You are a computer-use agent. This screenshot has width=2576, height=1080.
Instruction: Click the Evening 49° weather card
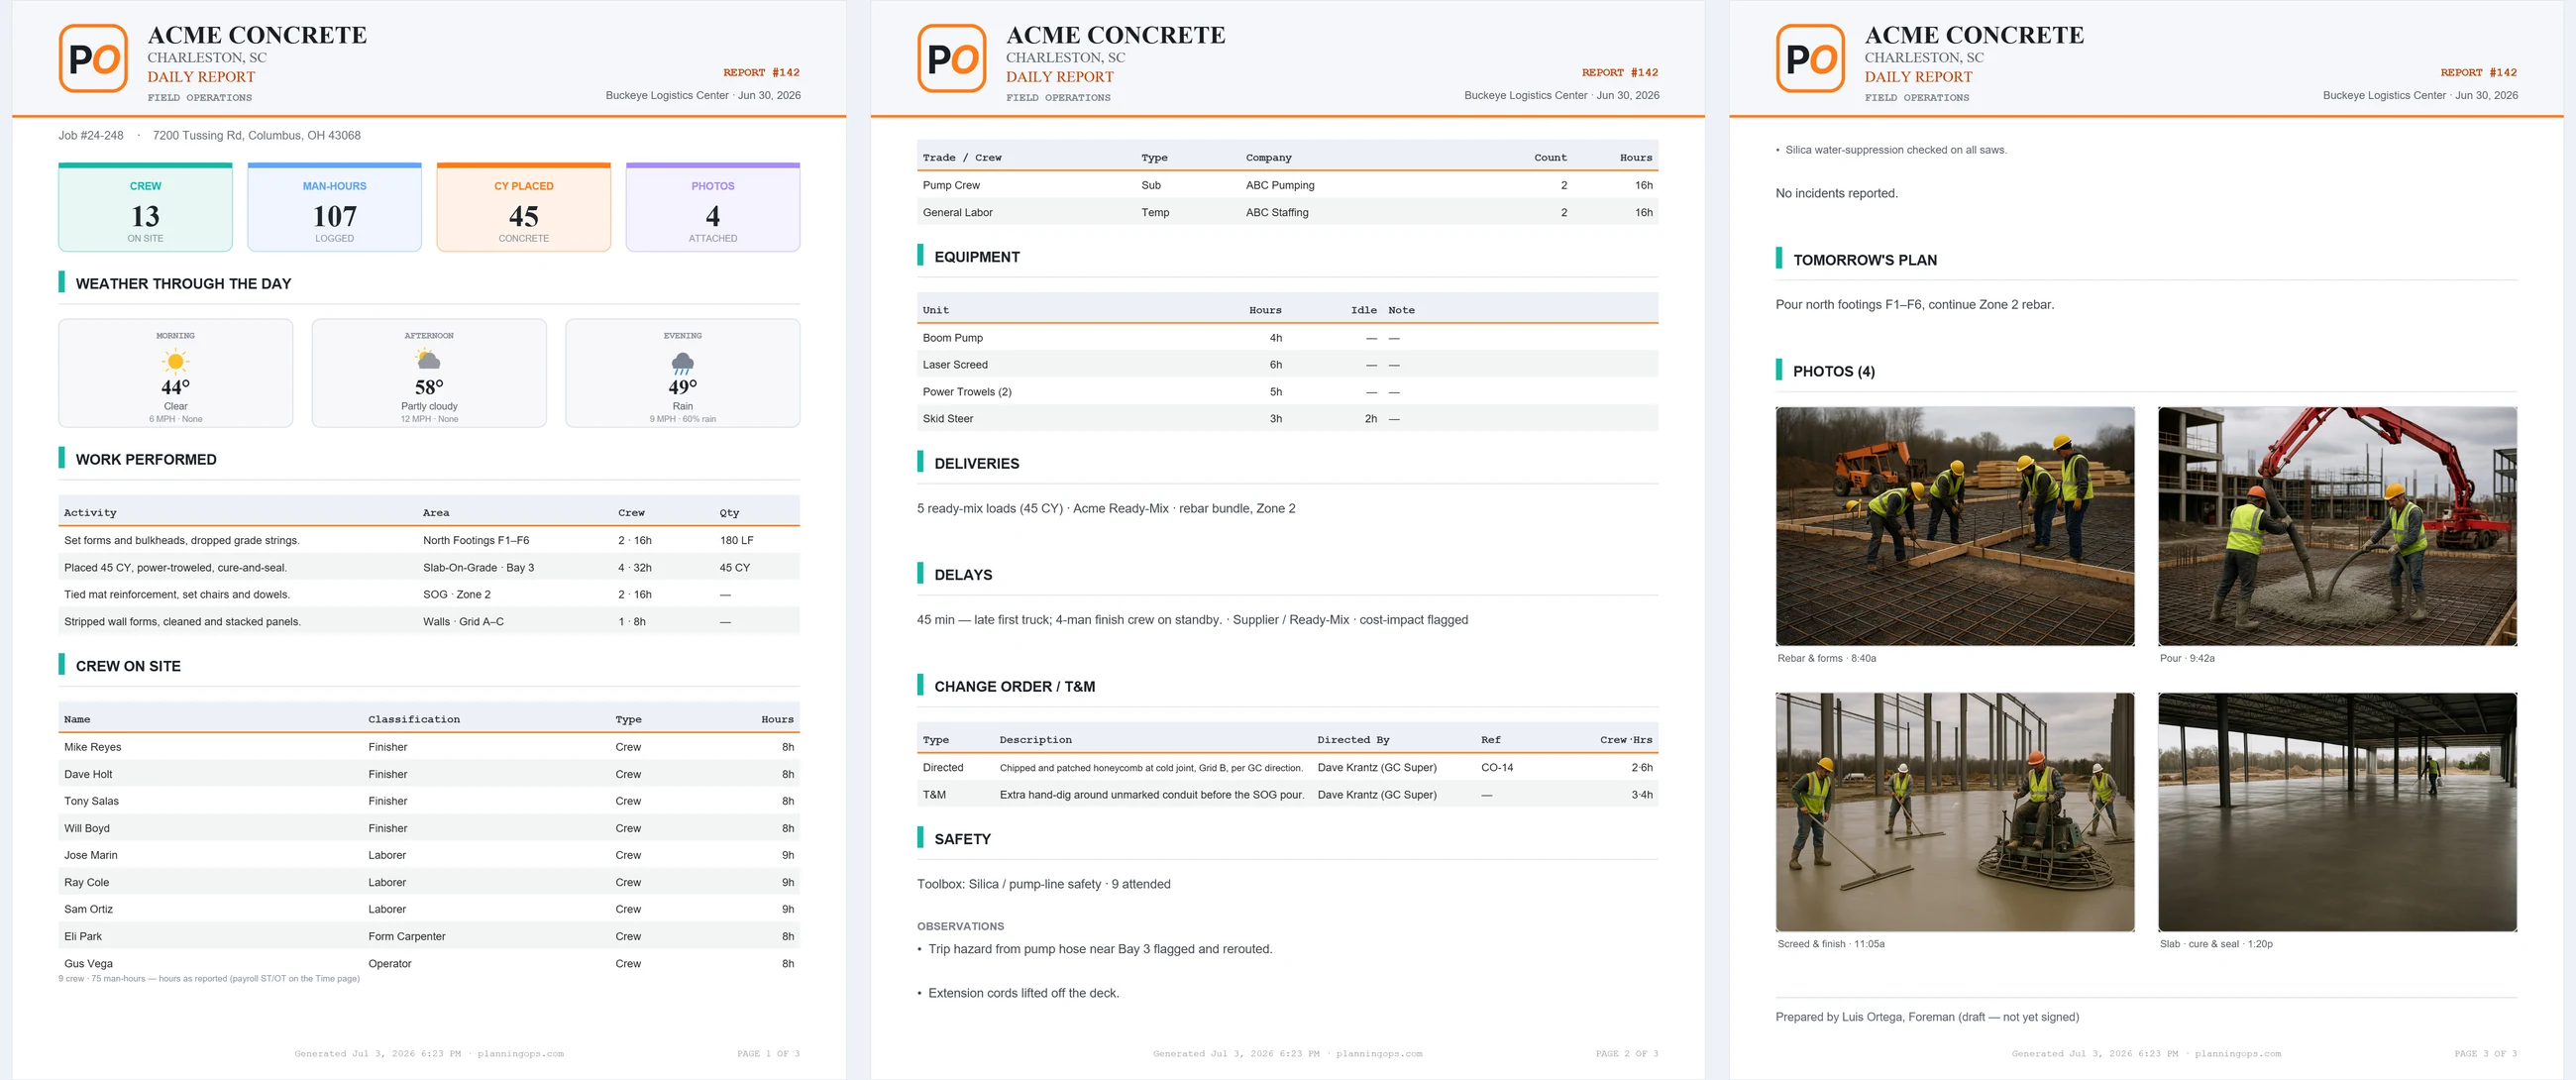[683, 373]
